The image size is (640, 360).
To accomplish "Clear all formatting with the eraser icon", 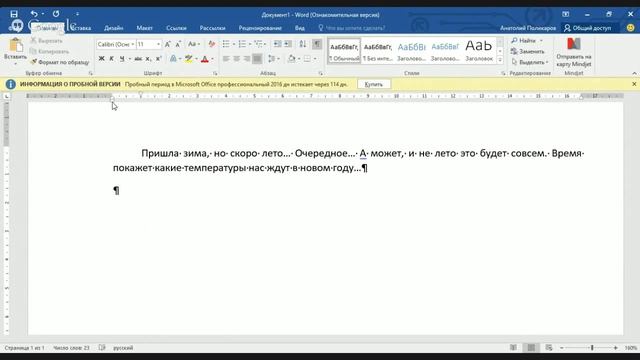I will [211, 44].
